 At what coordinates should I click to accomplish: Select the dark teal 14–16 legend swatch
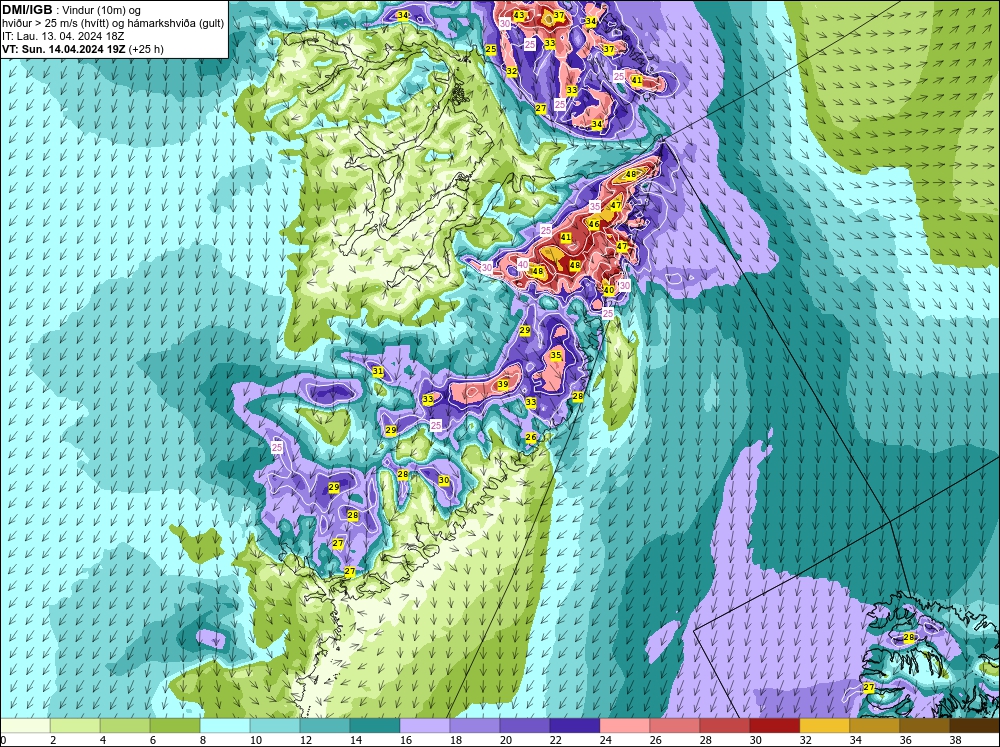point(375,726)
